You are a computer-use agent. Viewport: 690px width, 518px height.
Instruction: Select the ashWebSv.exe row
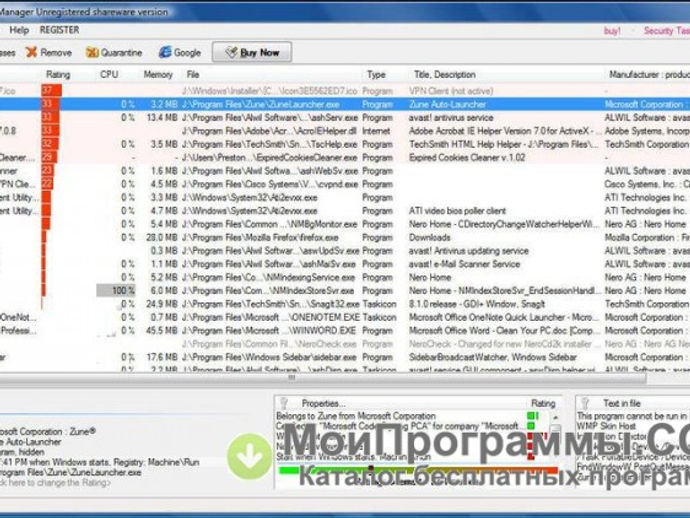coord(345,171)
